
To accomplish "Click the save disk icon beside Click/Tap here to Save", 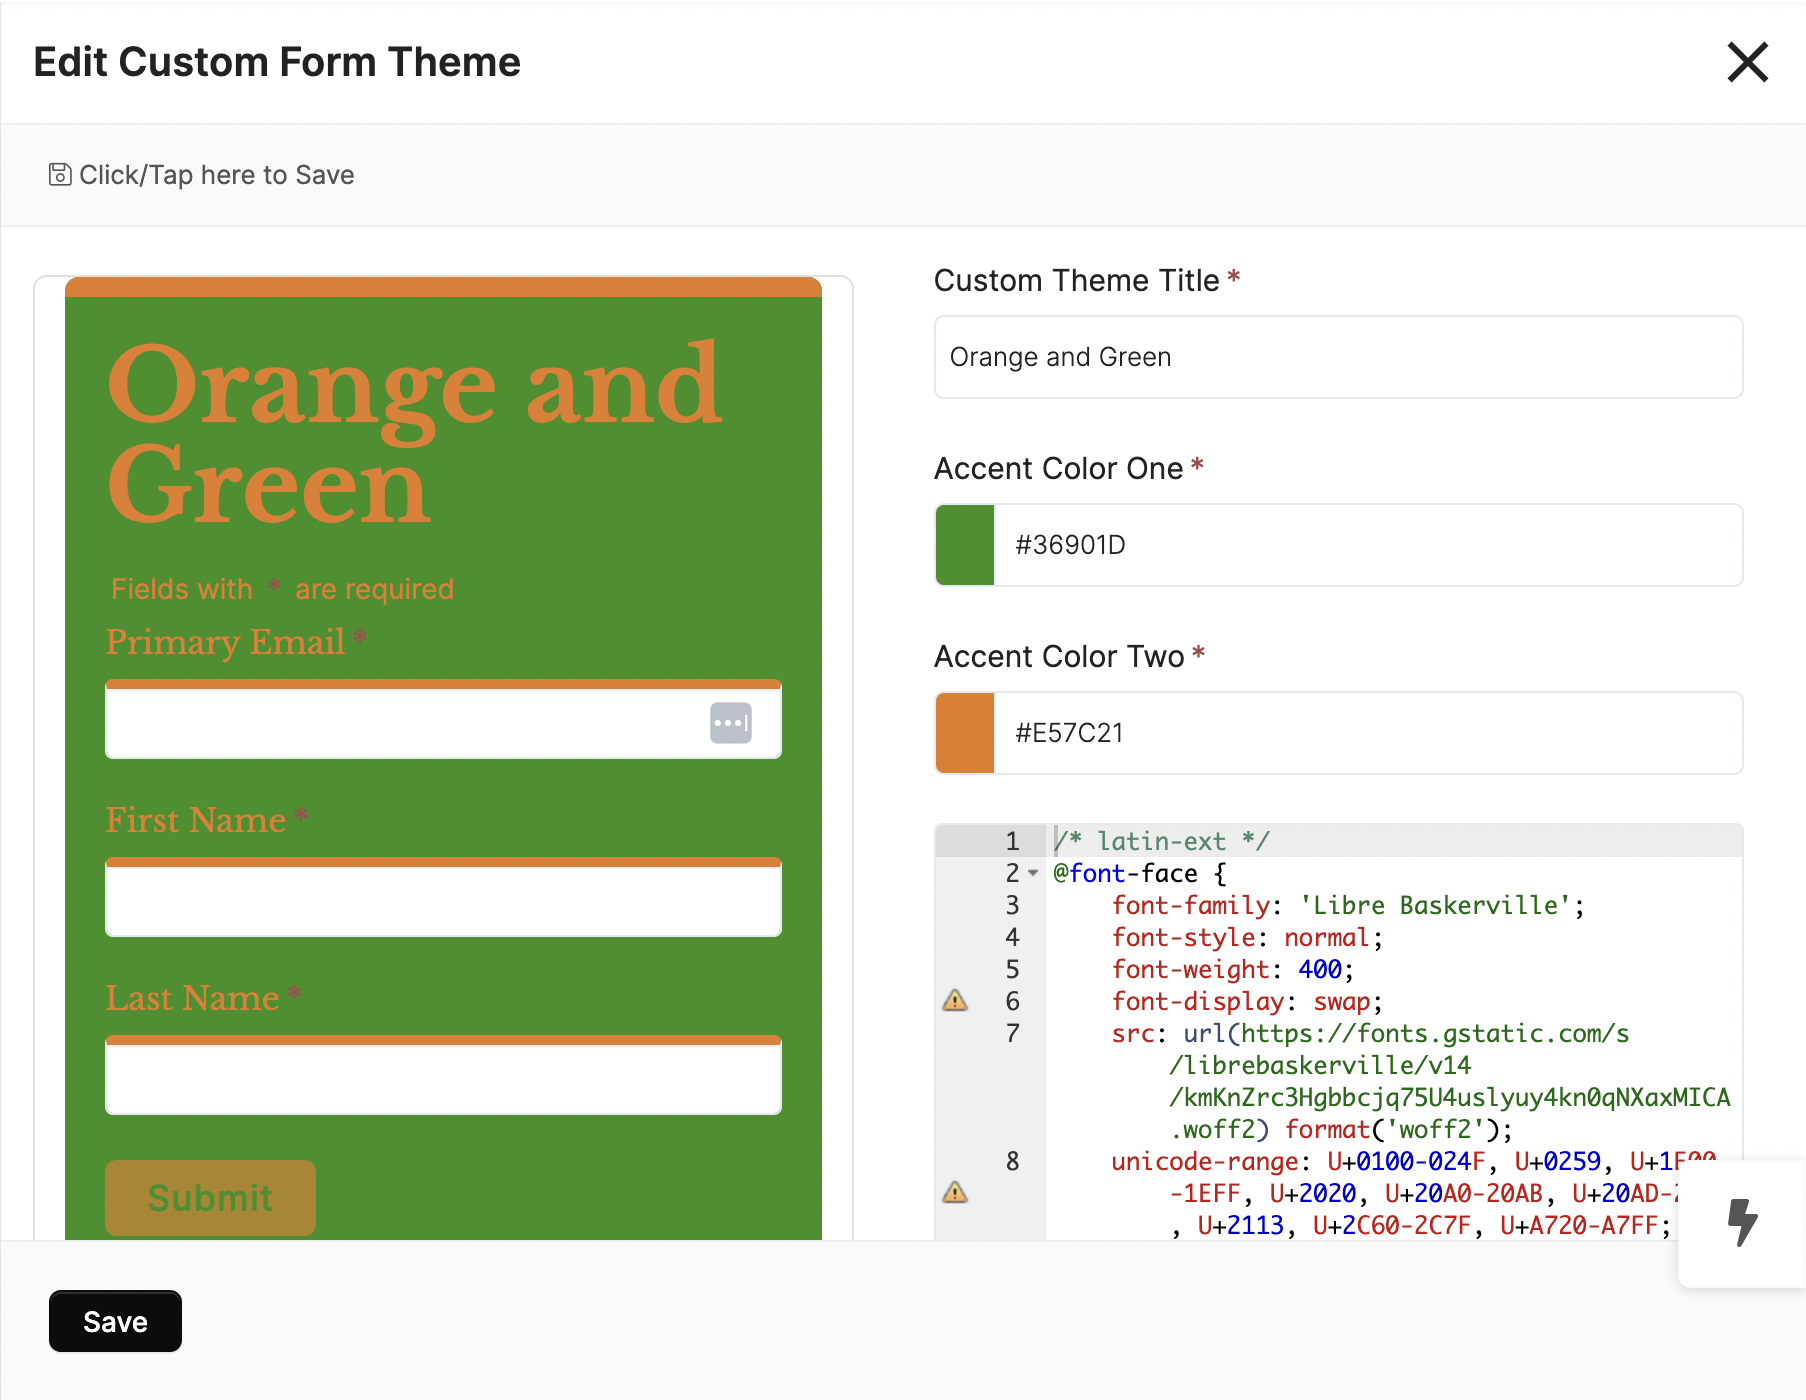I will coord(59,174).
